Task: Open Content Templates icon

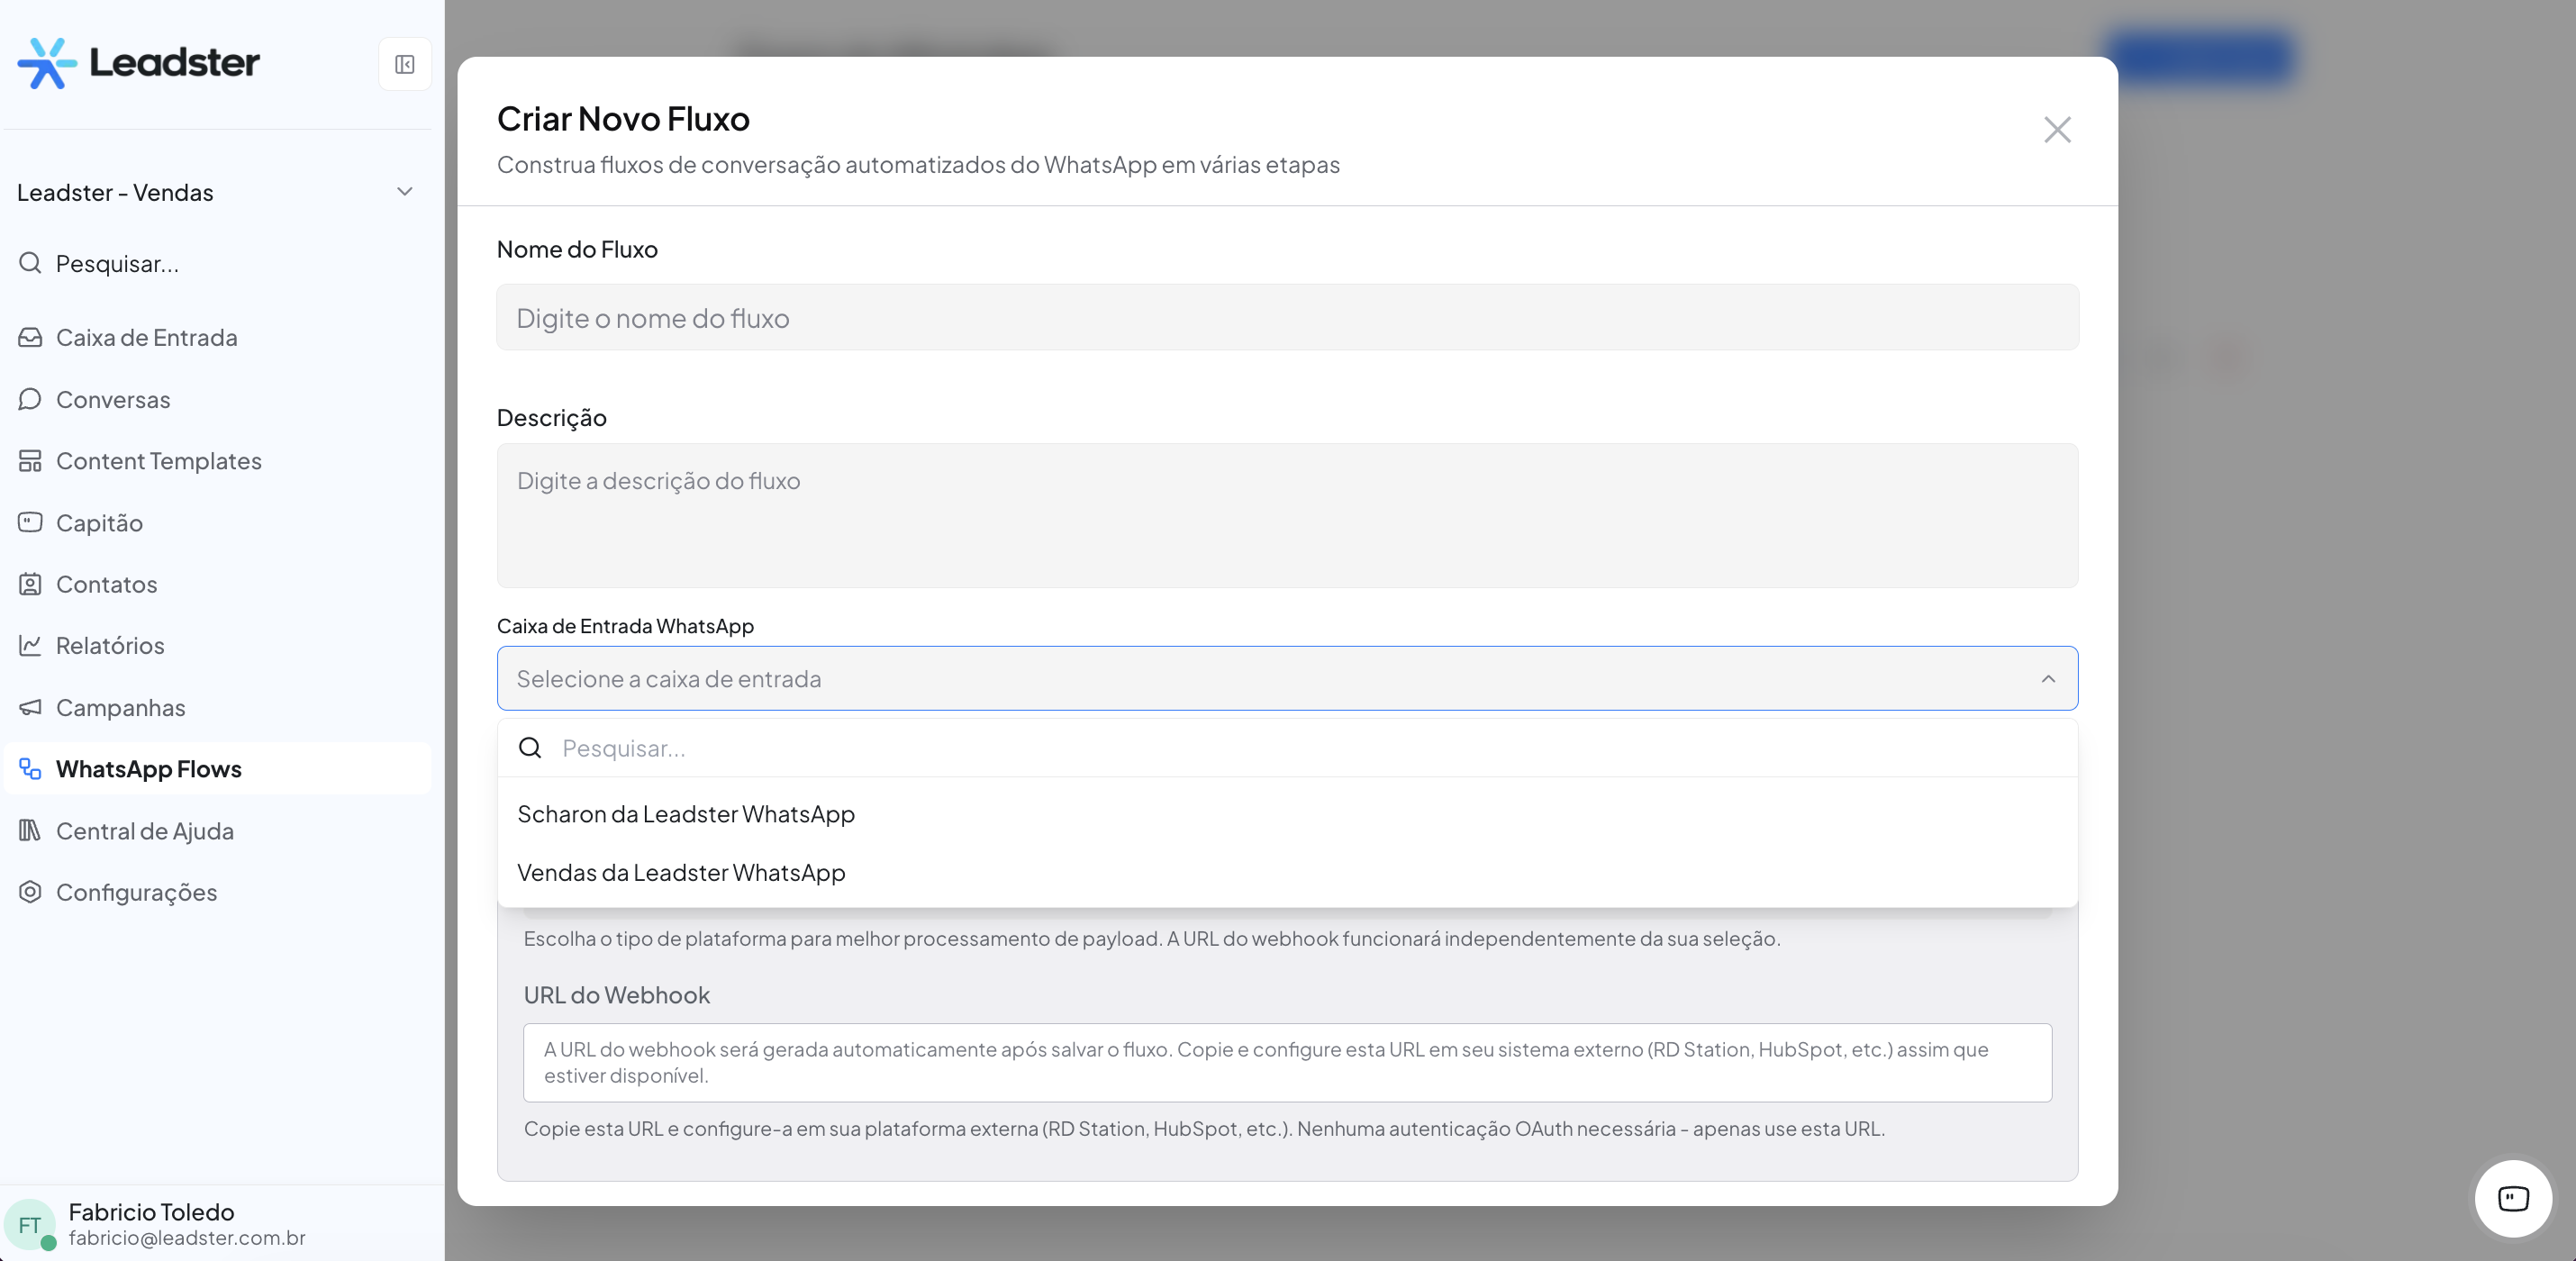Action: click(x=30, y=461)
